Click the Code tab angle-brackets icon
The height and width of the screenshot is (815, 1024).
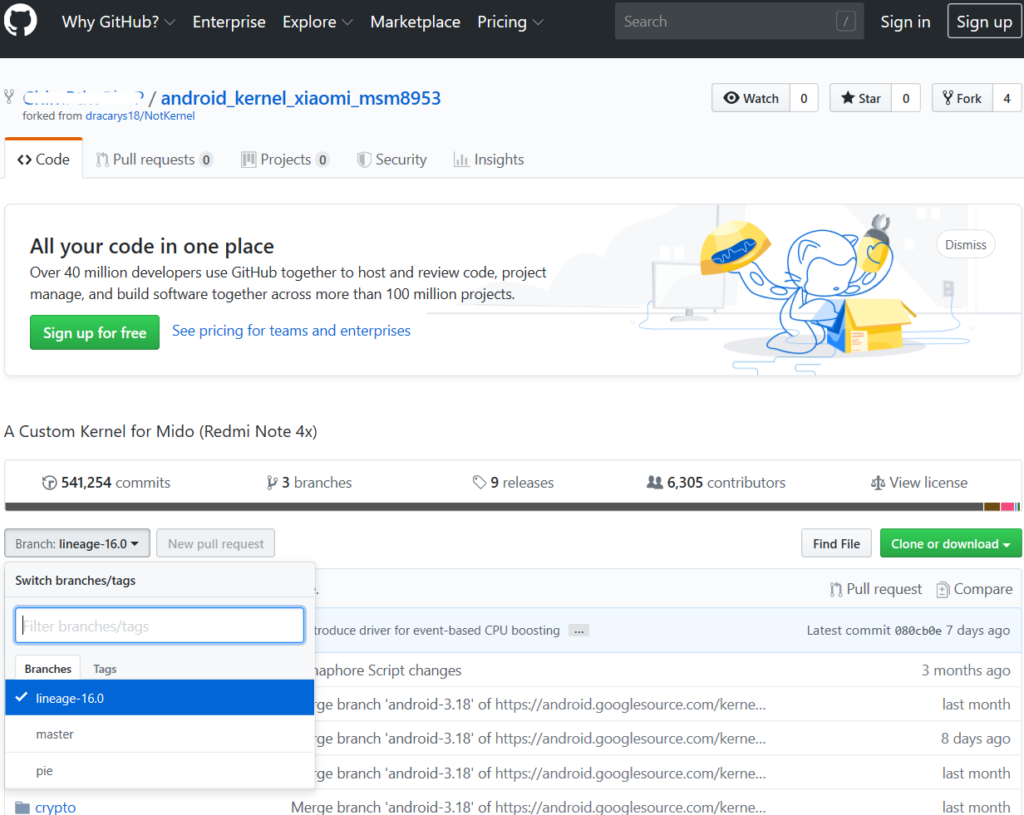coord(25,160)
